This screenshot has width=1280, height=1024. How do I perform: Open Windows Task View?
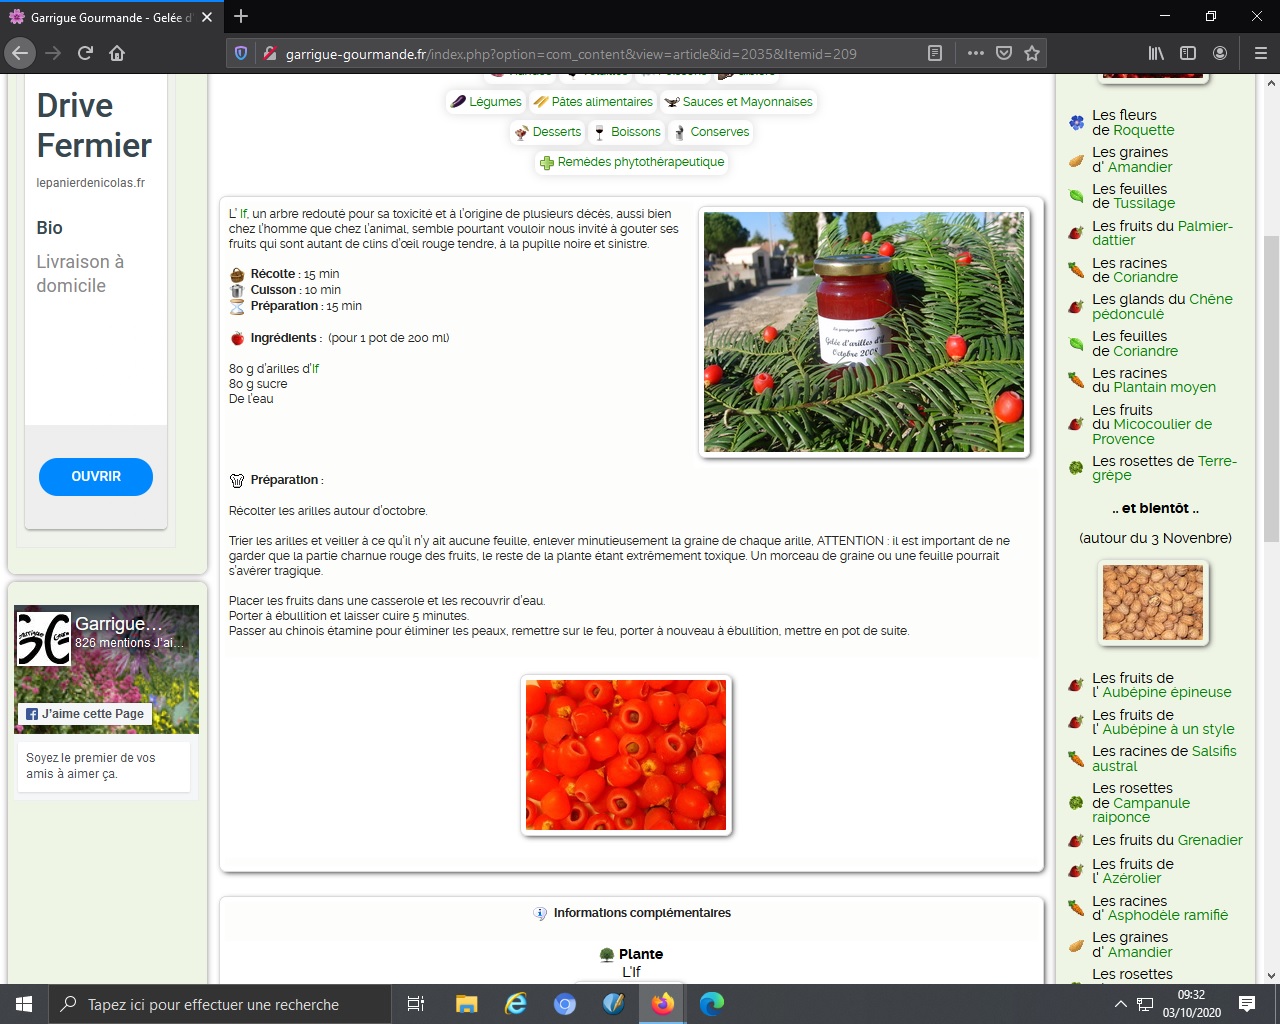coord(416,1004)
